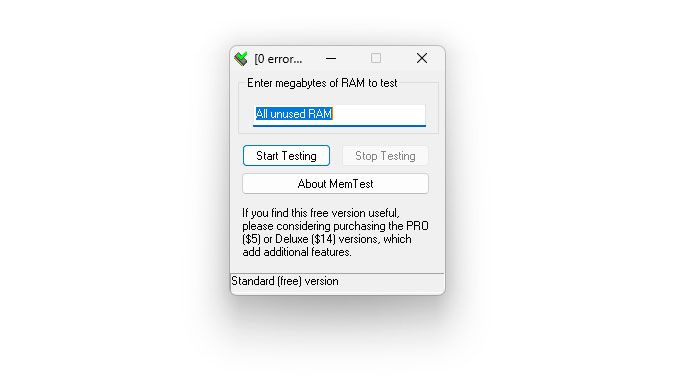Click the greyed-out maximize window icon

[376, 58]
